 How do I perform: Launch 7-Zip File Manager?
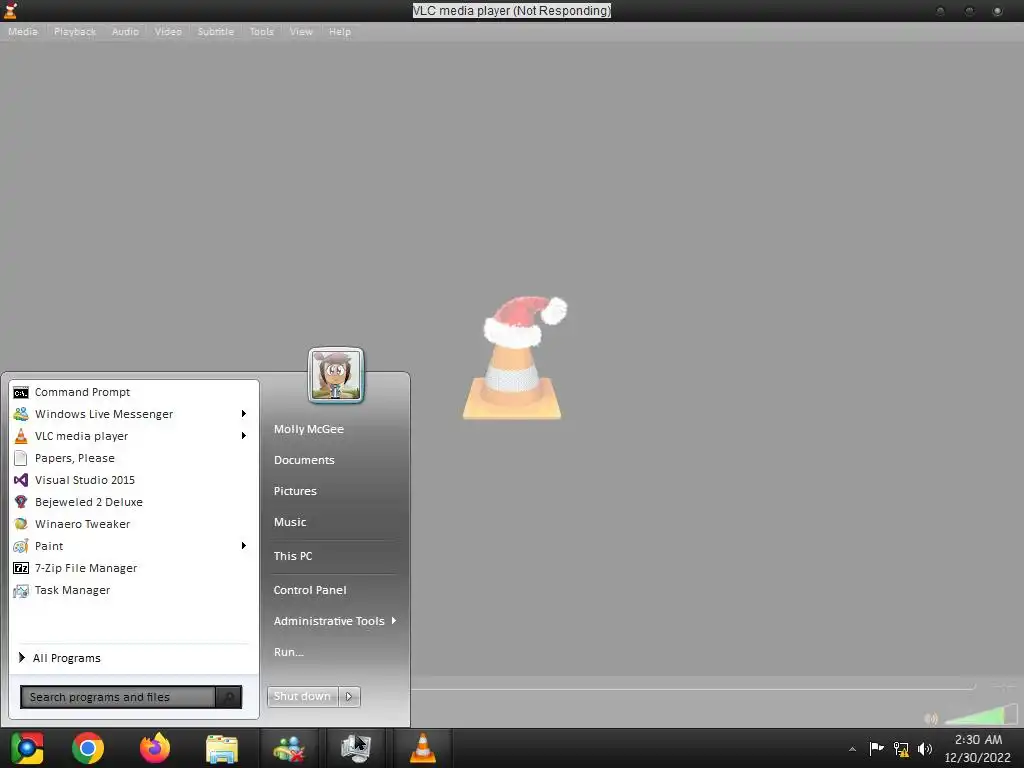point(134,568)
